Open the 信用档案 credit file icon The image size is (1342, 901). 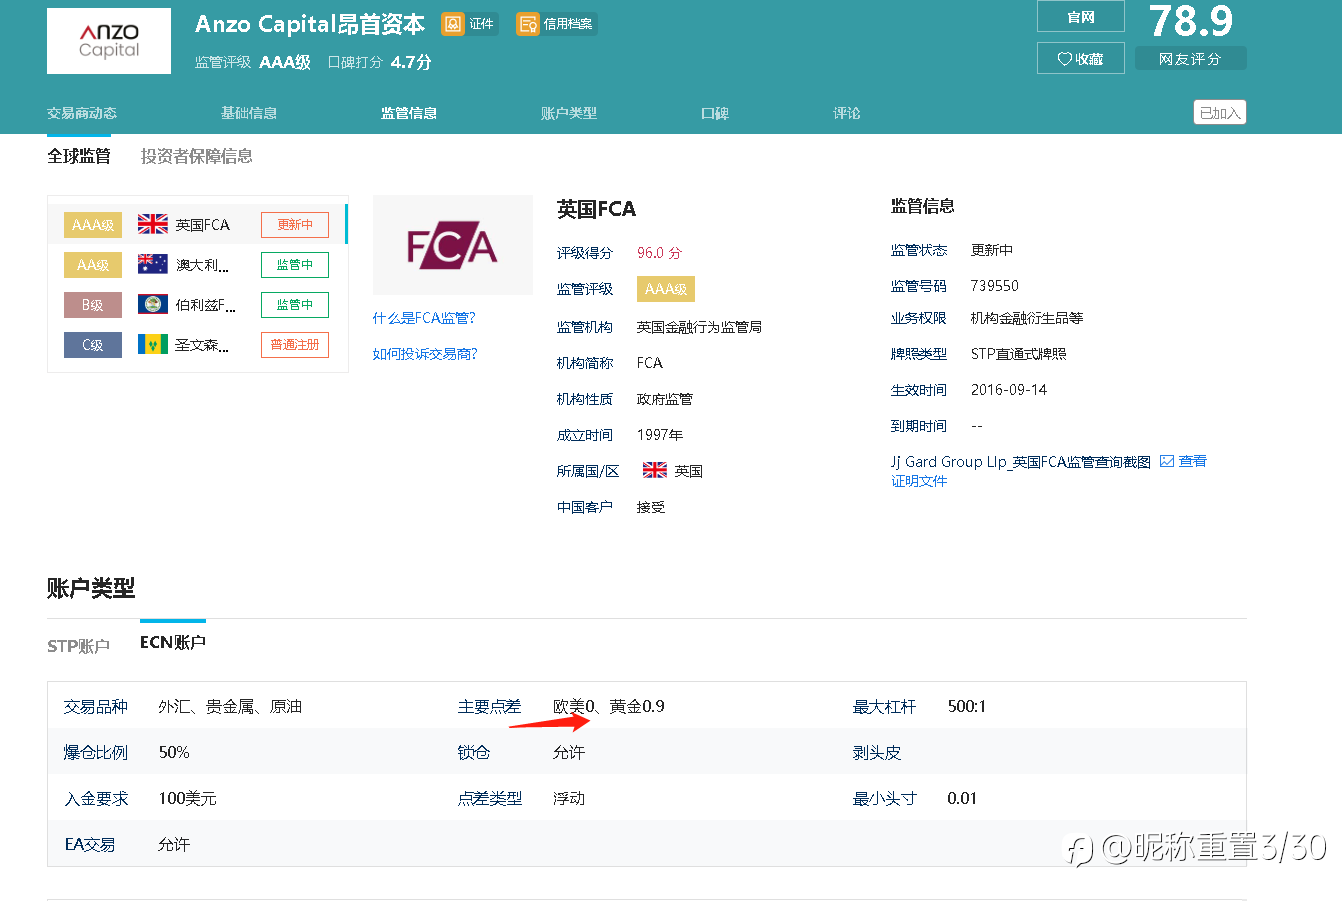pyautogui.click(x=556, y=24)
